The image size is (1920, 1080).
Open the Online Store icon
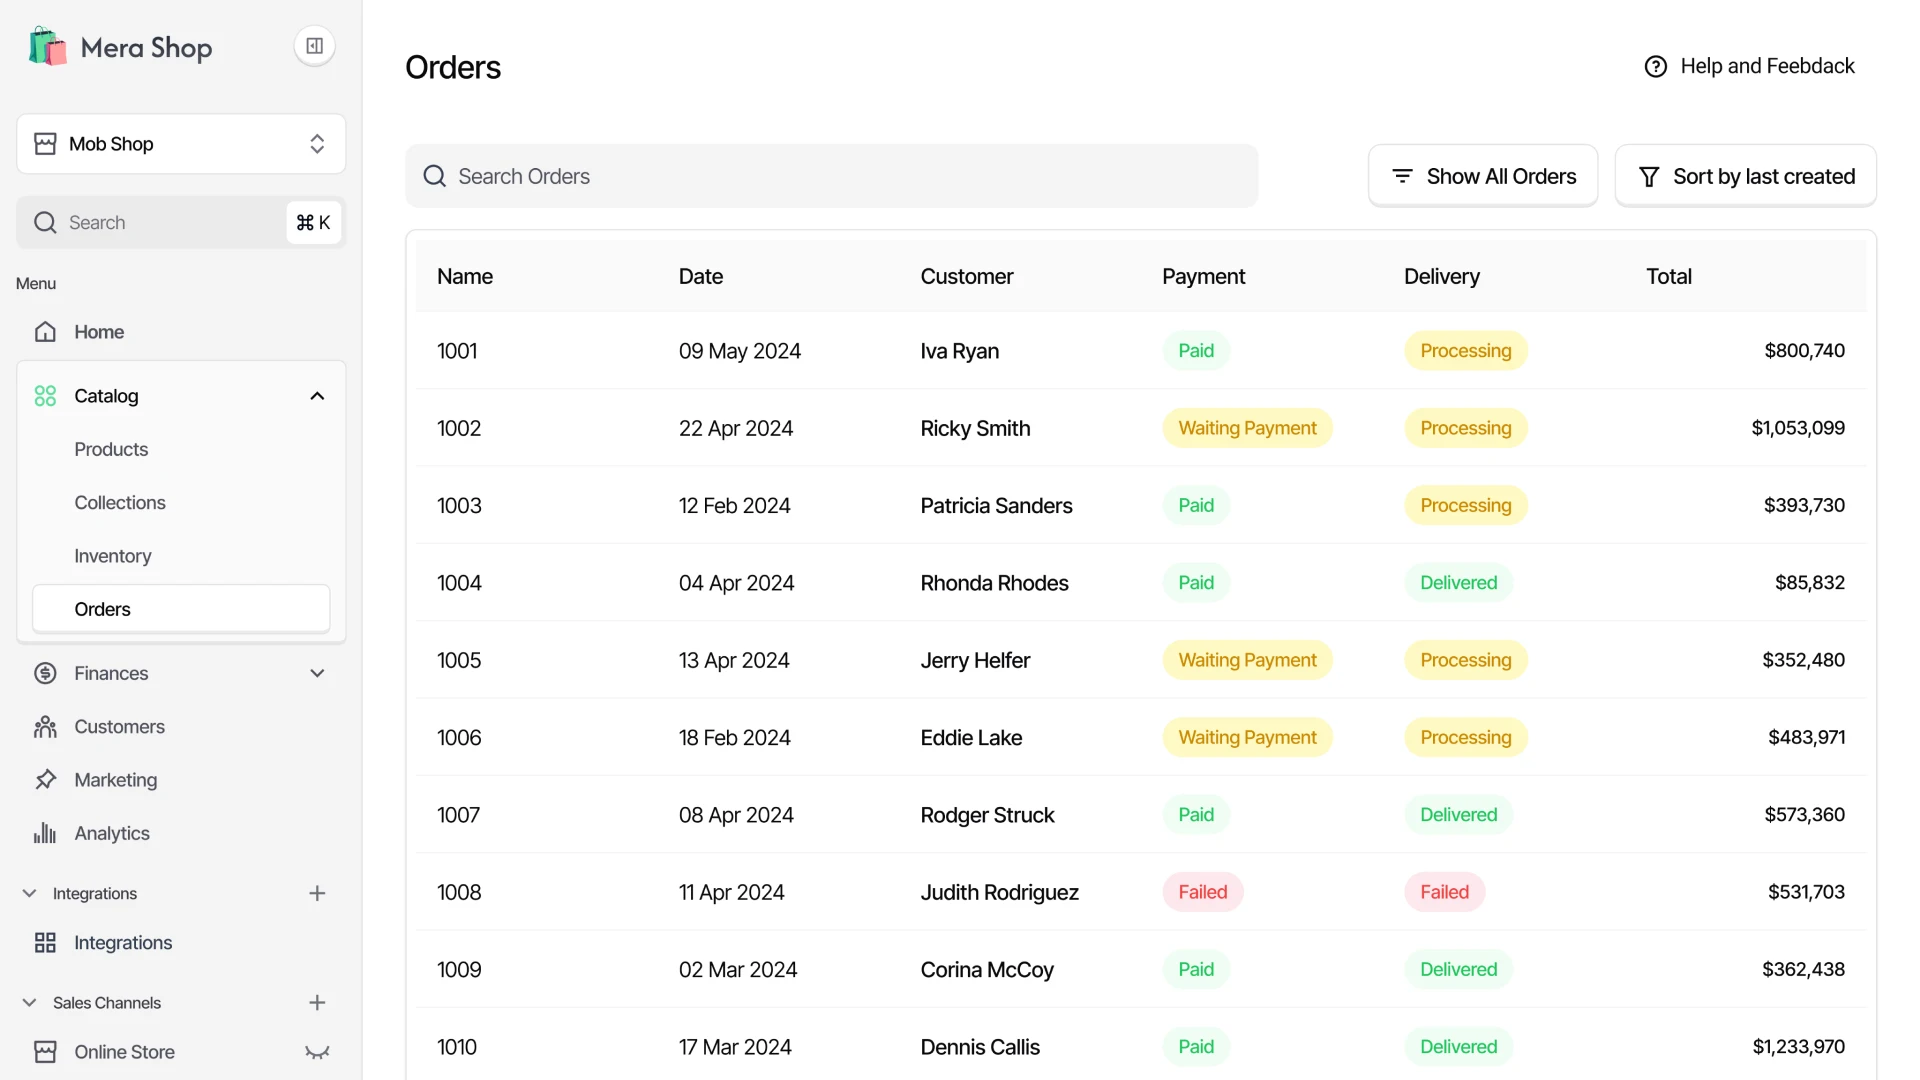[46, 1051]
